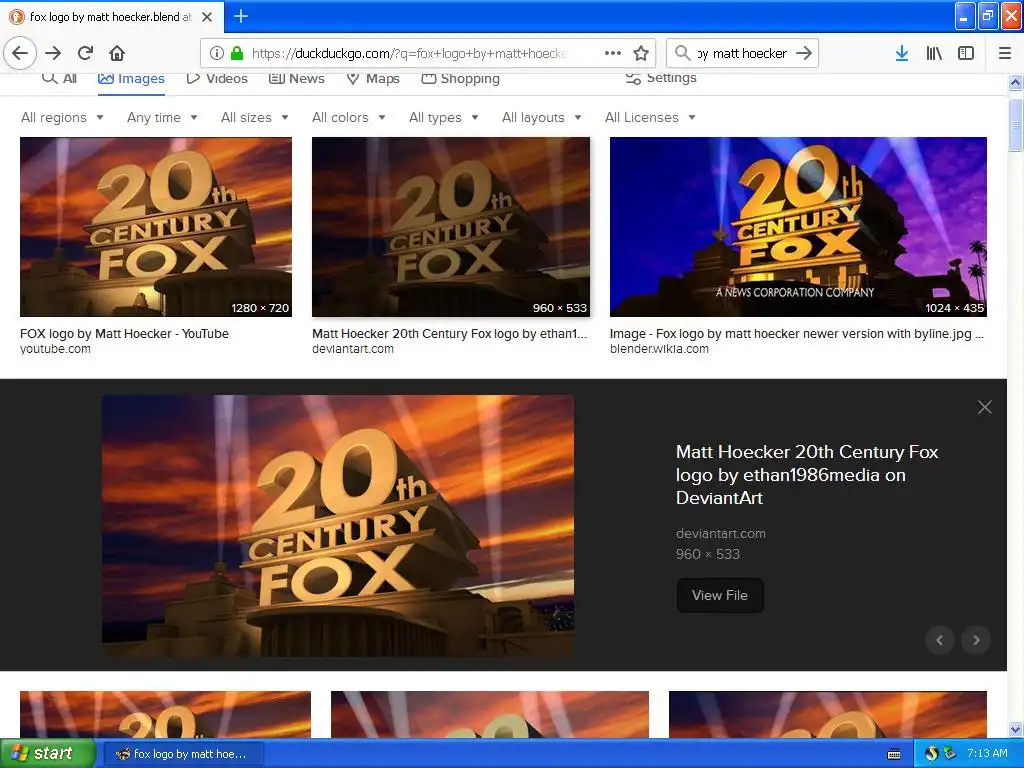This screenshot has height=768, width=1024.
Task: Switch to the All search tab
Action: click(x=59, y=78)
